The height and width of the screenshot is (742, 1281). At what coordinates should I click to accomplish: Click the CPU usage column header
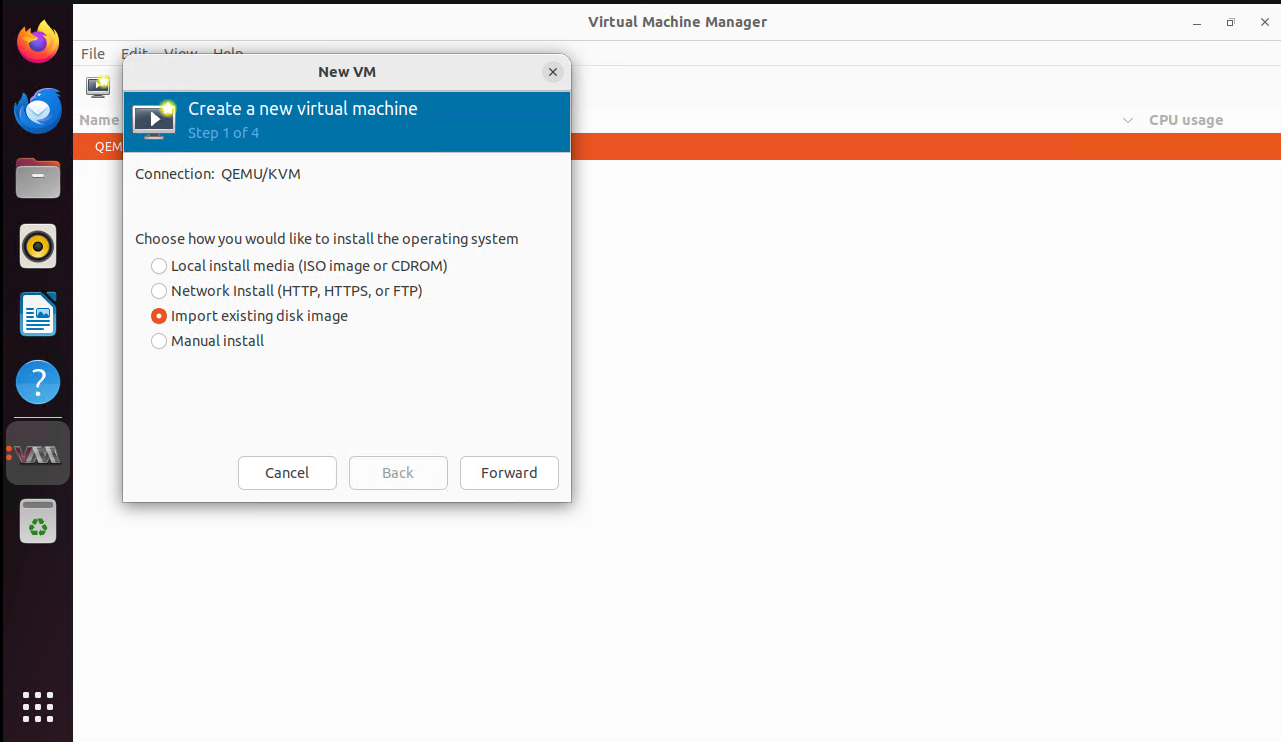coord(1185,120)
